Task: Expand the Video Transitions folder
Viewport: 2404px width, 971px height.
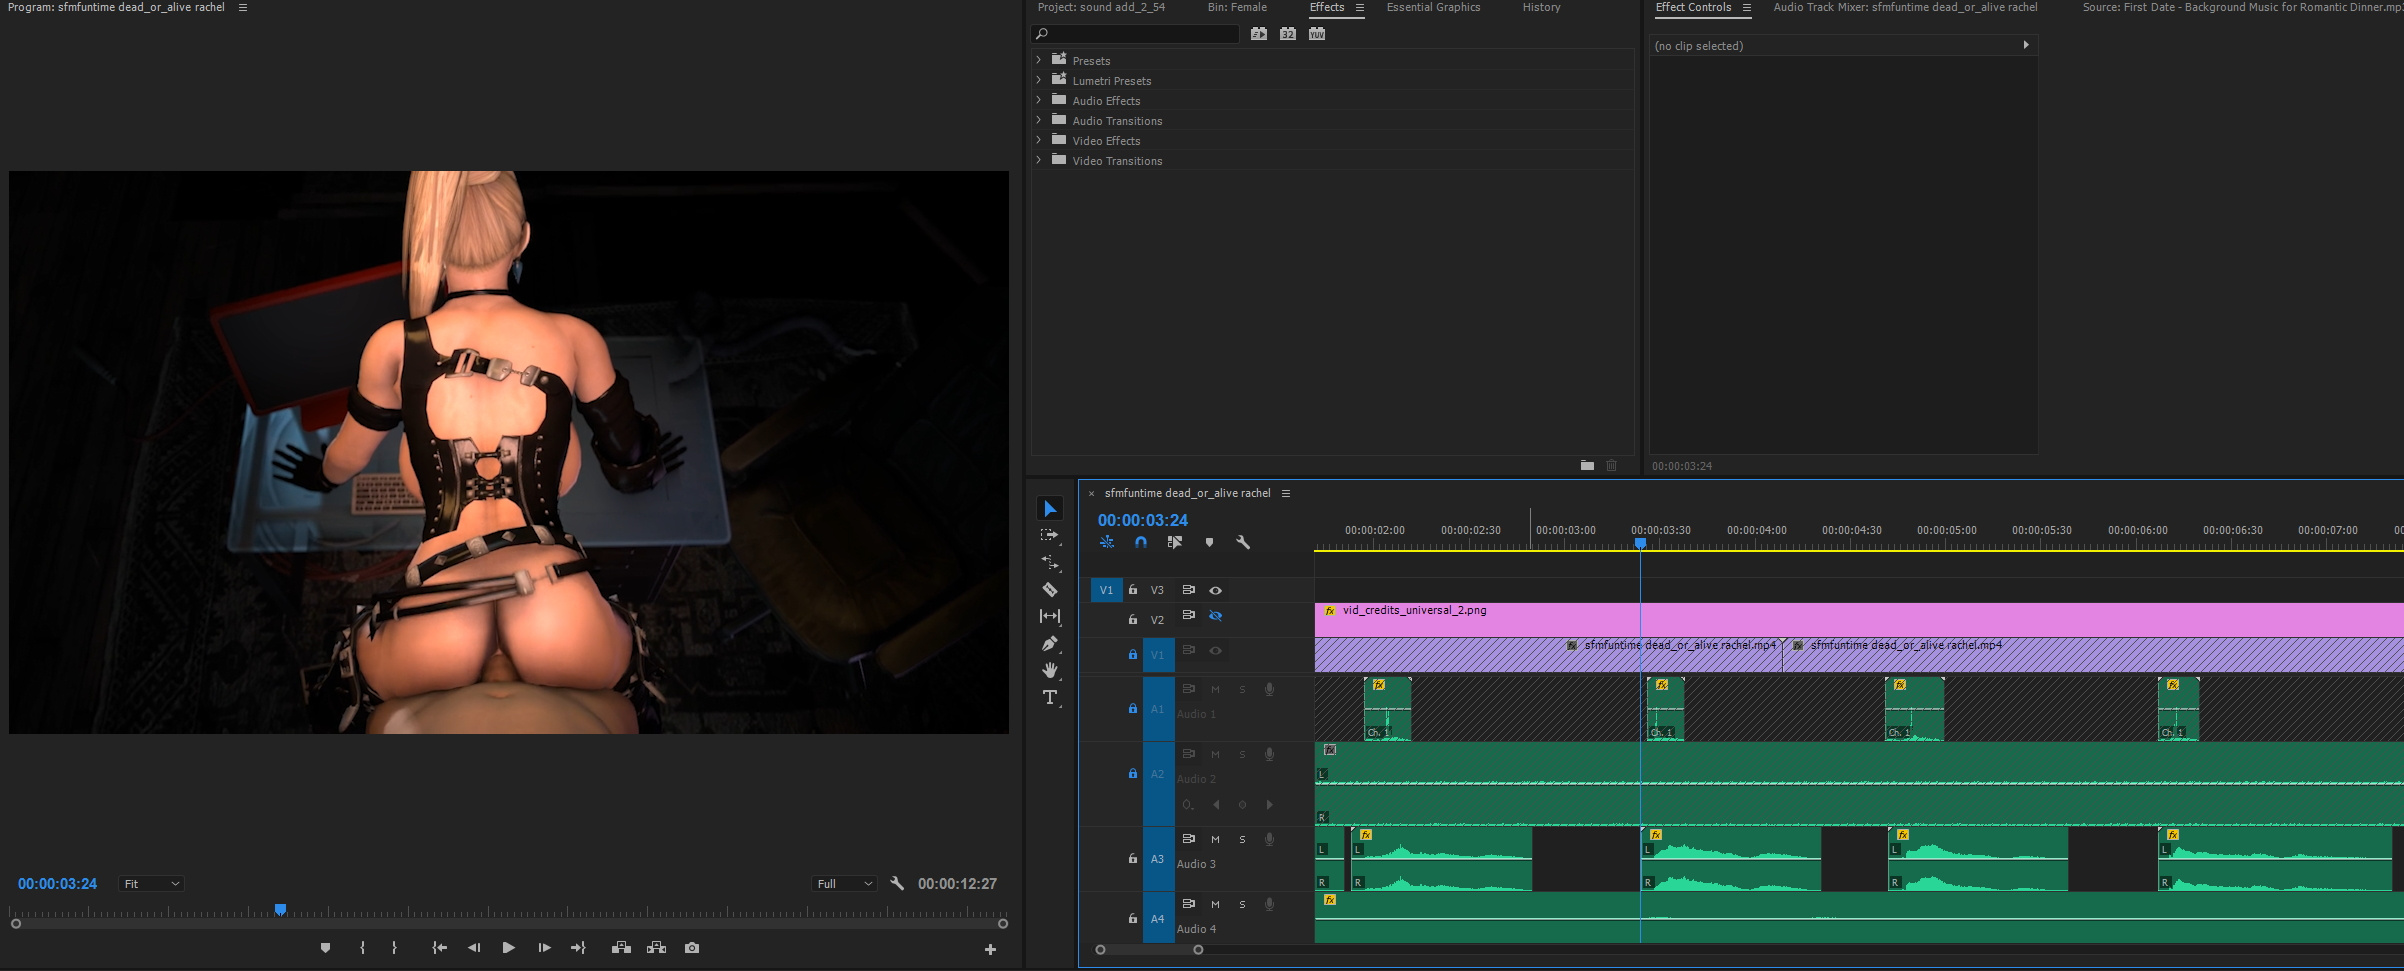Action: click(x=1038, y=160)
